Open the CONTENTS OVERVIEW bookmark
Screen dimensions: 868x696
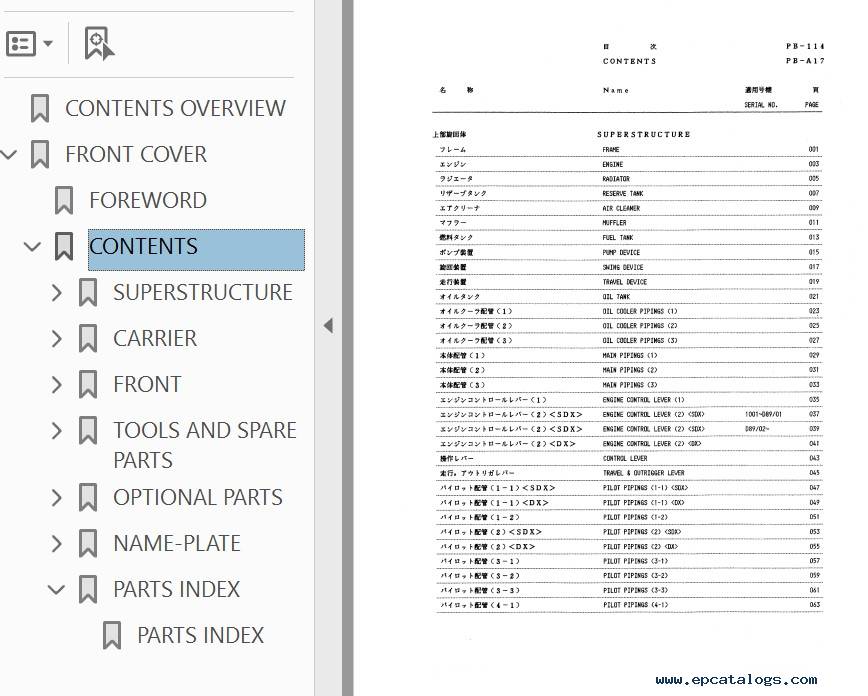tap(175, 109)
